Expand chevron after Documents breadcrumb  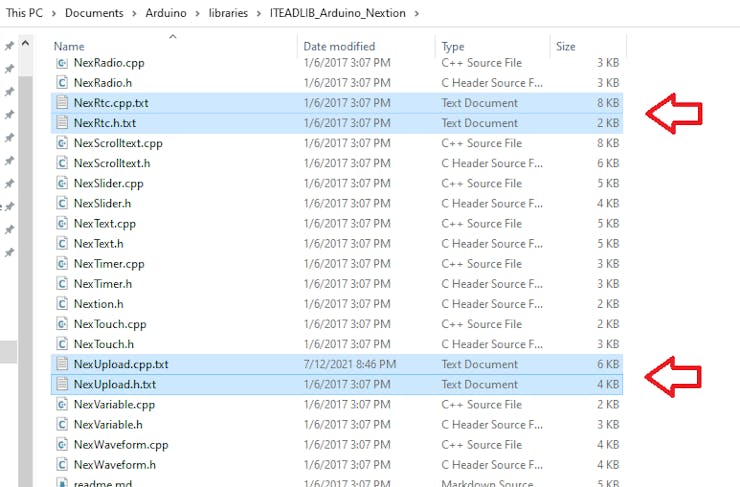click(134, 13)
